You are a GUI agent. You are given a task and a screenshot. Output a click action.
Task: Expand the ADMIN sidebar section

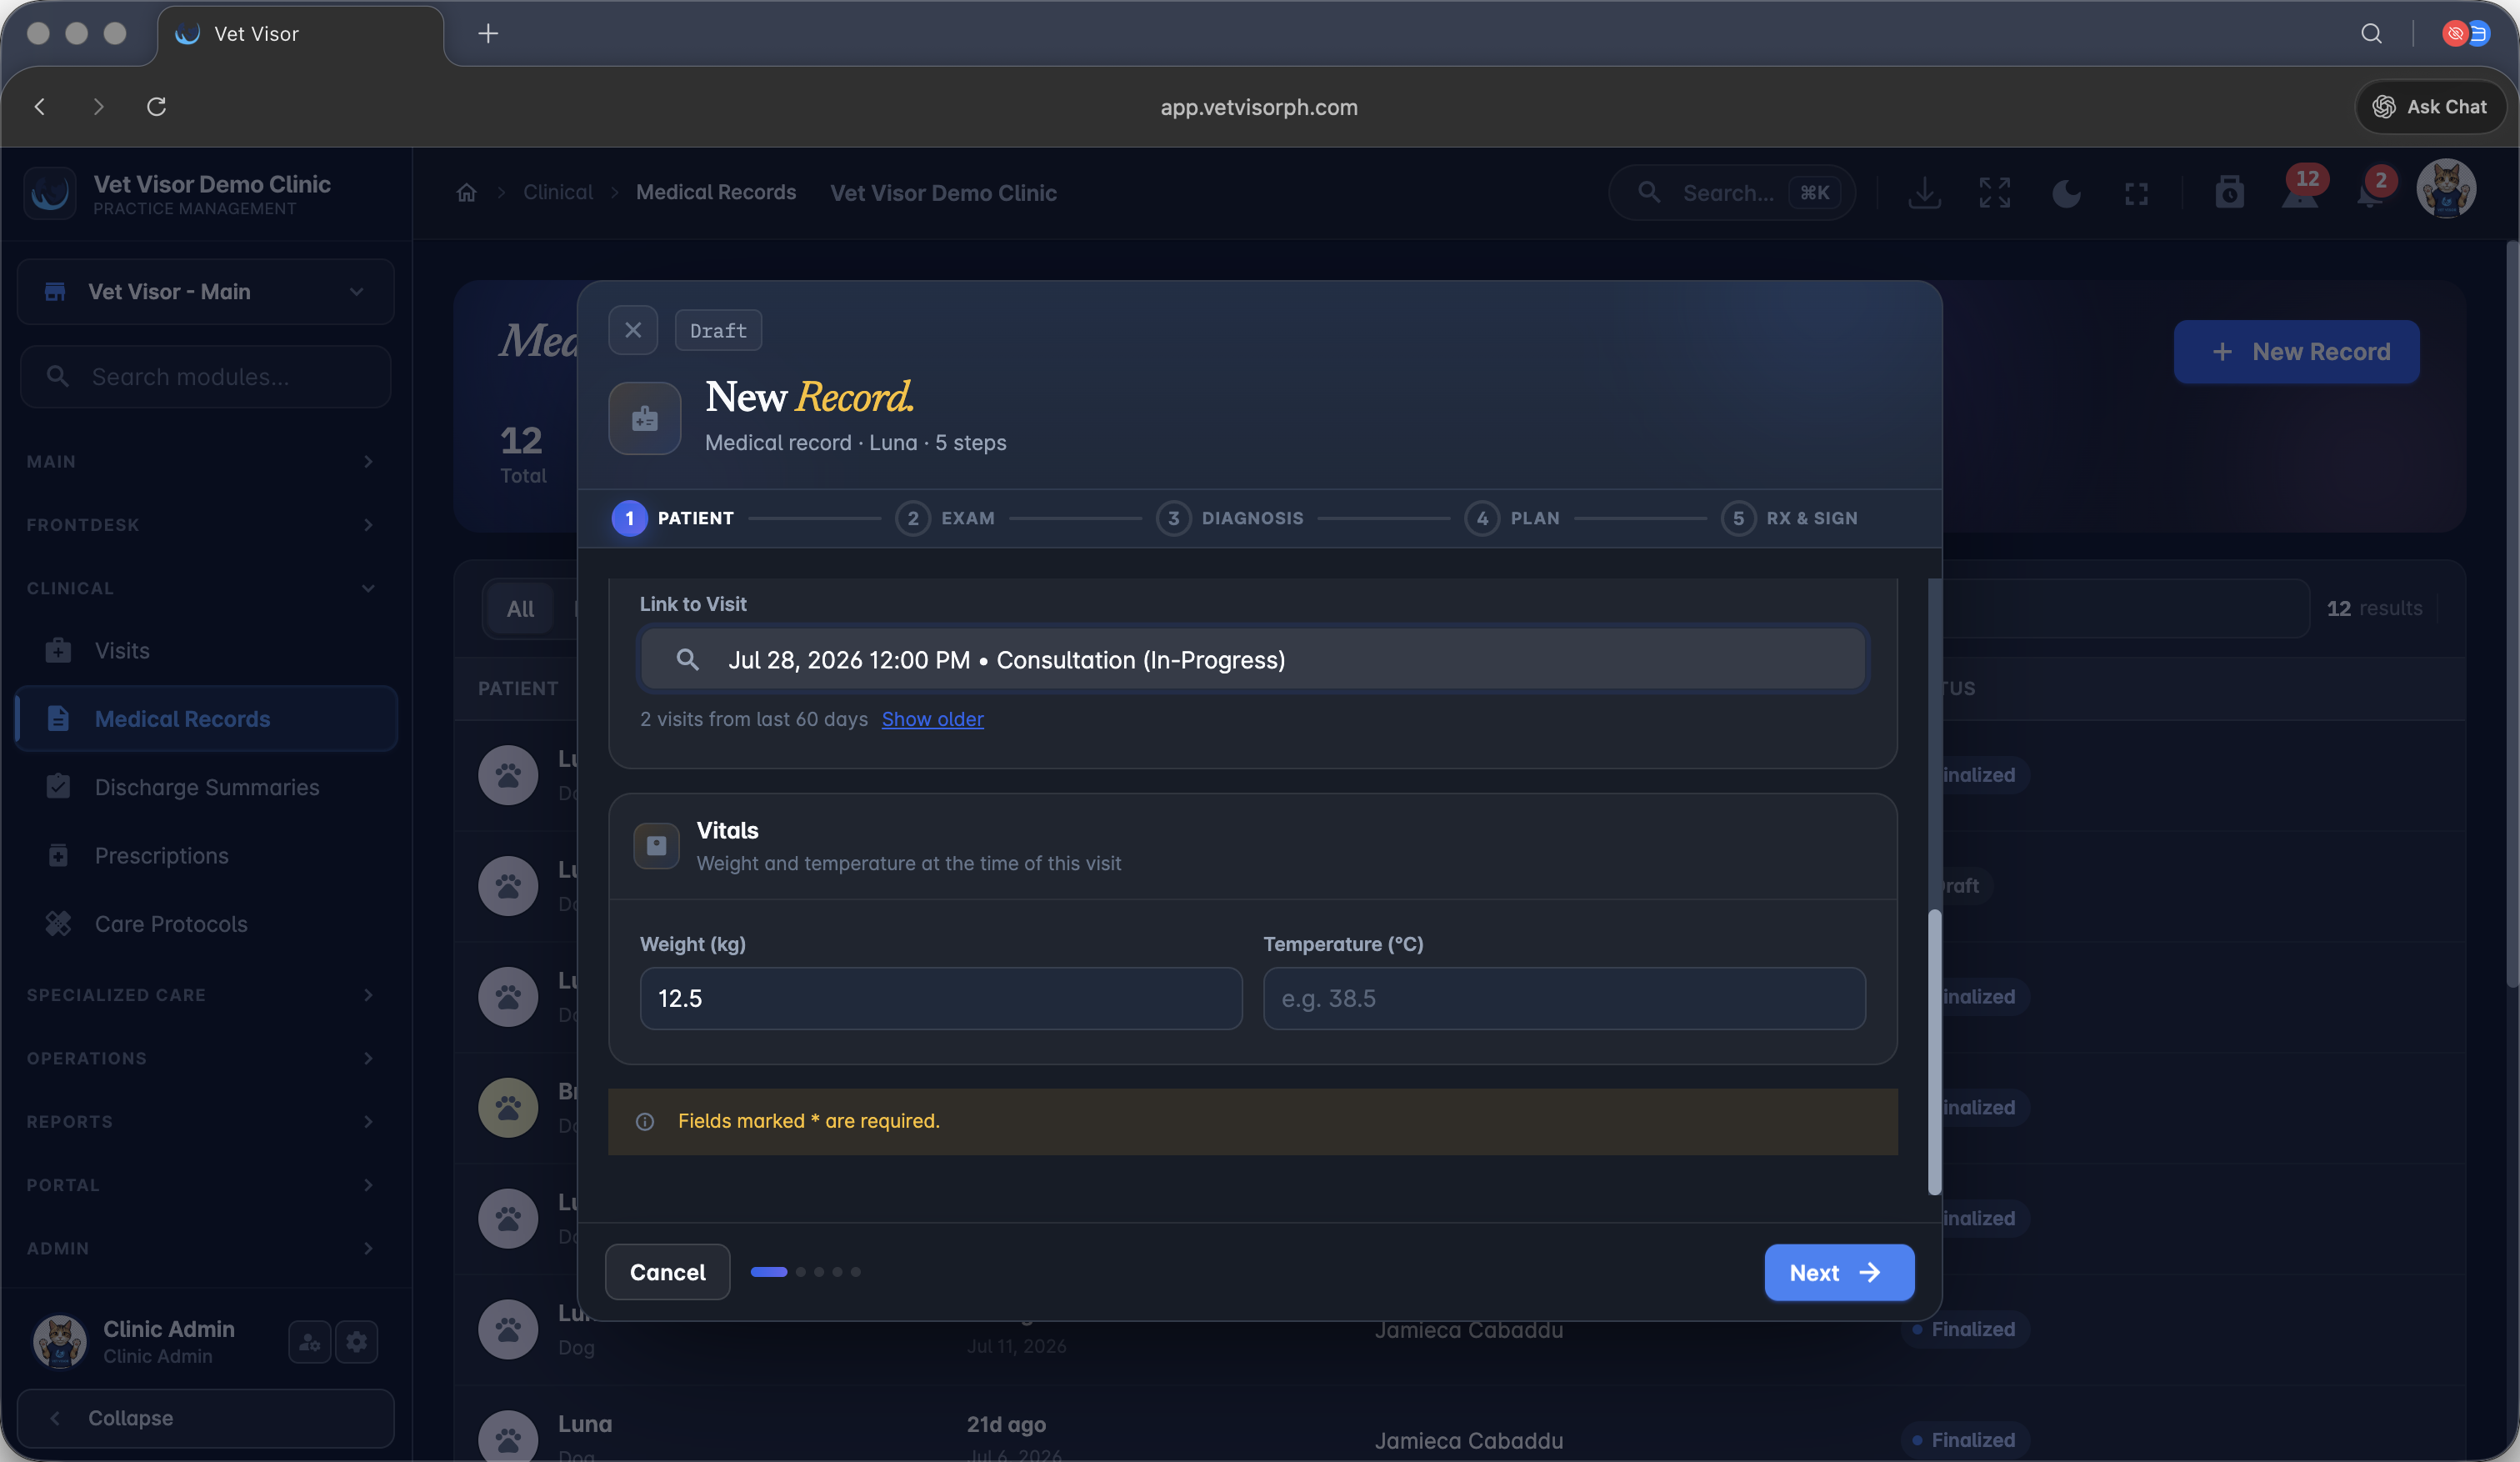(202, 1248)
